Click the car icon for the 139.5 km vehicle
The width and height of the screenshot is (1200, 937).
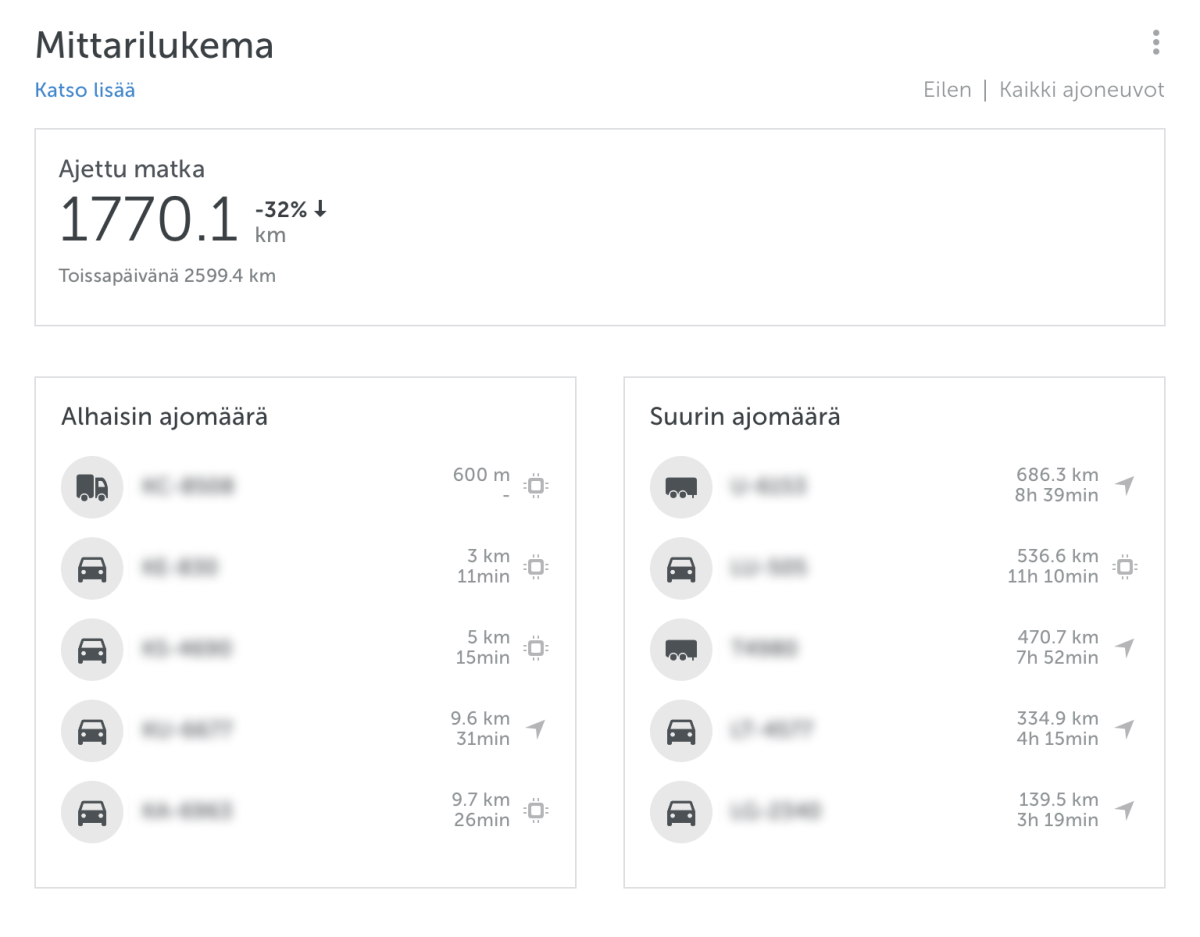click(x=681, y=811)
